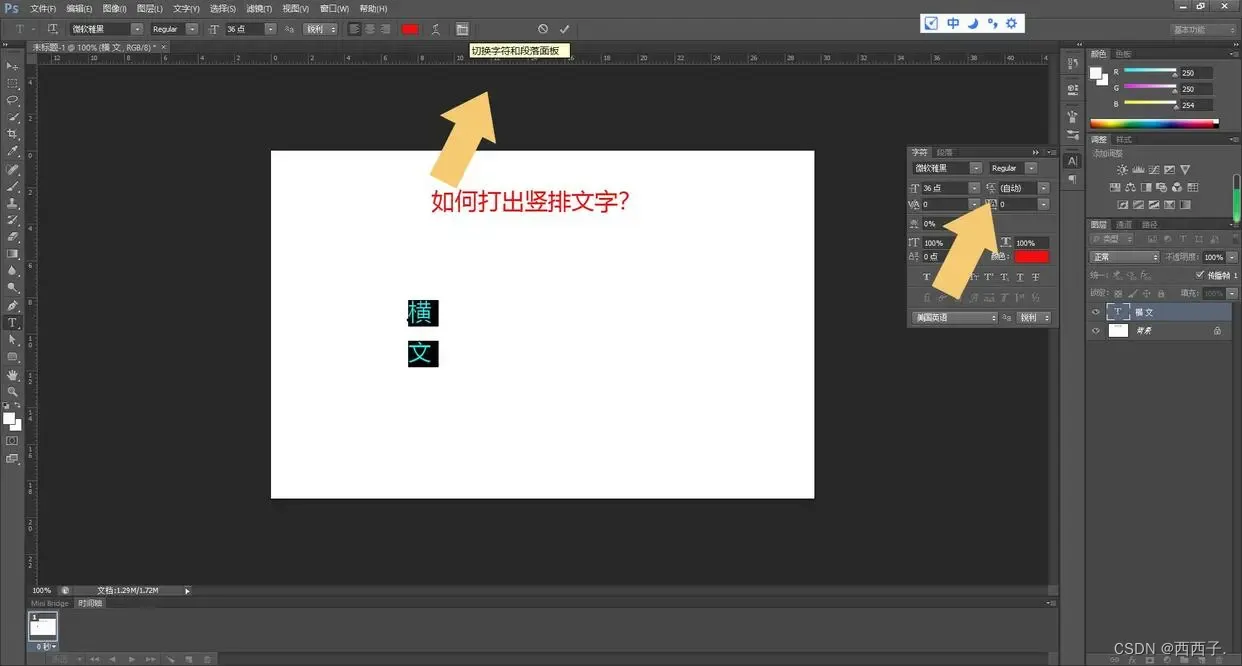
Task: Click the create warped text icon
Action: [x=436, y=29]
